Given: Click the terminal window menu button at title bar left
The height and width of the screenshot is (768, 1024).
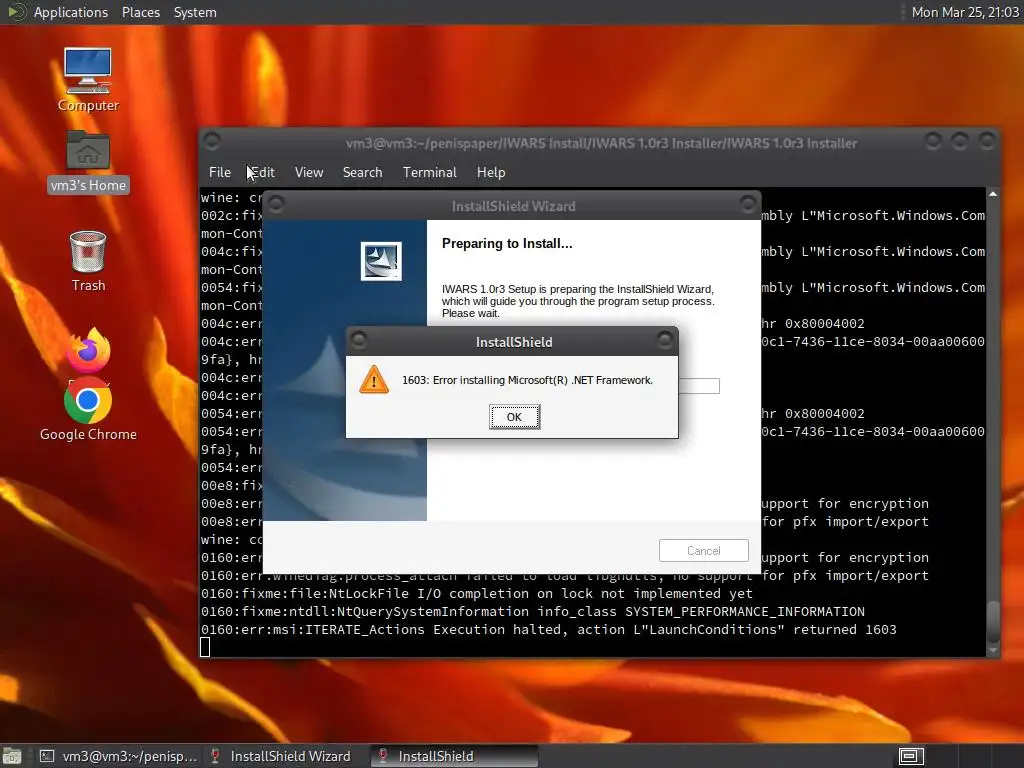Looking at the screenshot, I should 212,140.
